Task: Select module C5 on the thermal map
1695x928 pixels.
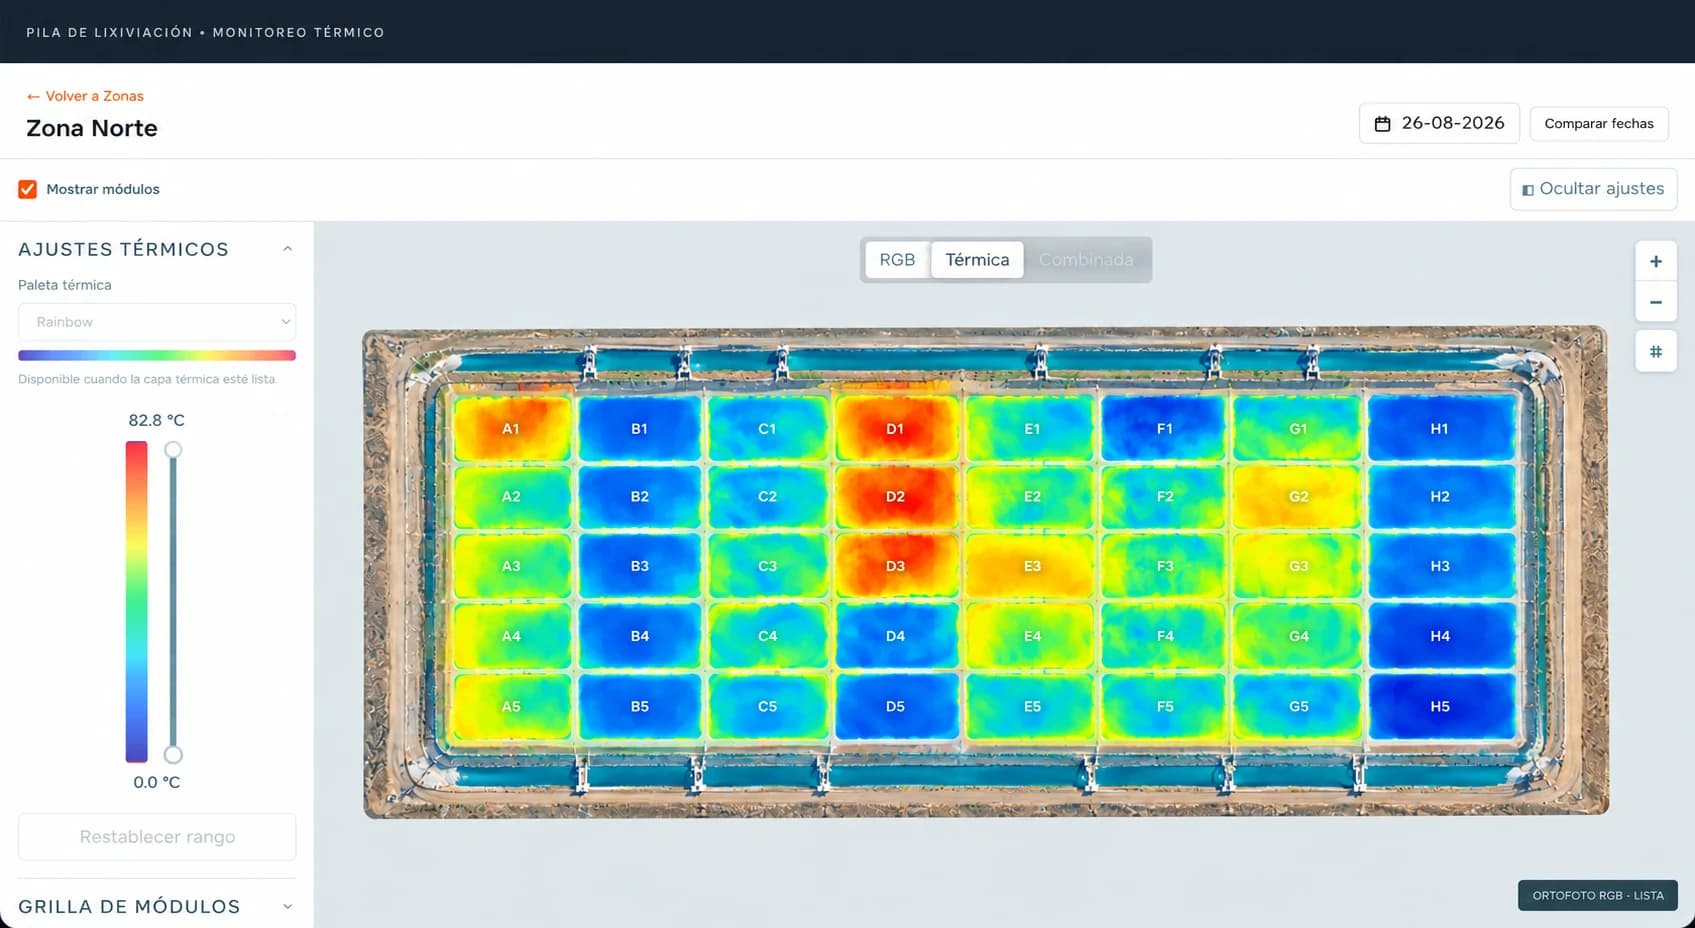Action: pos(767,707)
